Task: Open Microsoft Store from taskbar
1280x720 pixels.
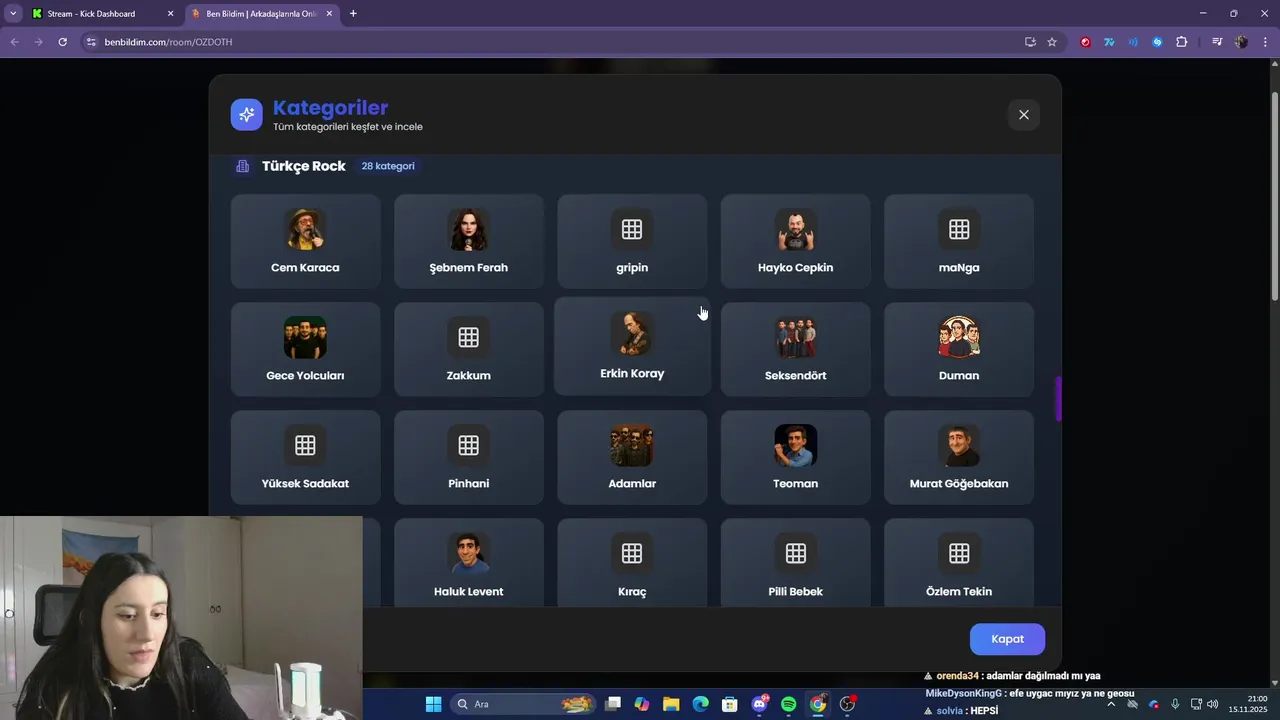Action: (x=730, y=704)
